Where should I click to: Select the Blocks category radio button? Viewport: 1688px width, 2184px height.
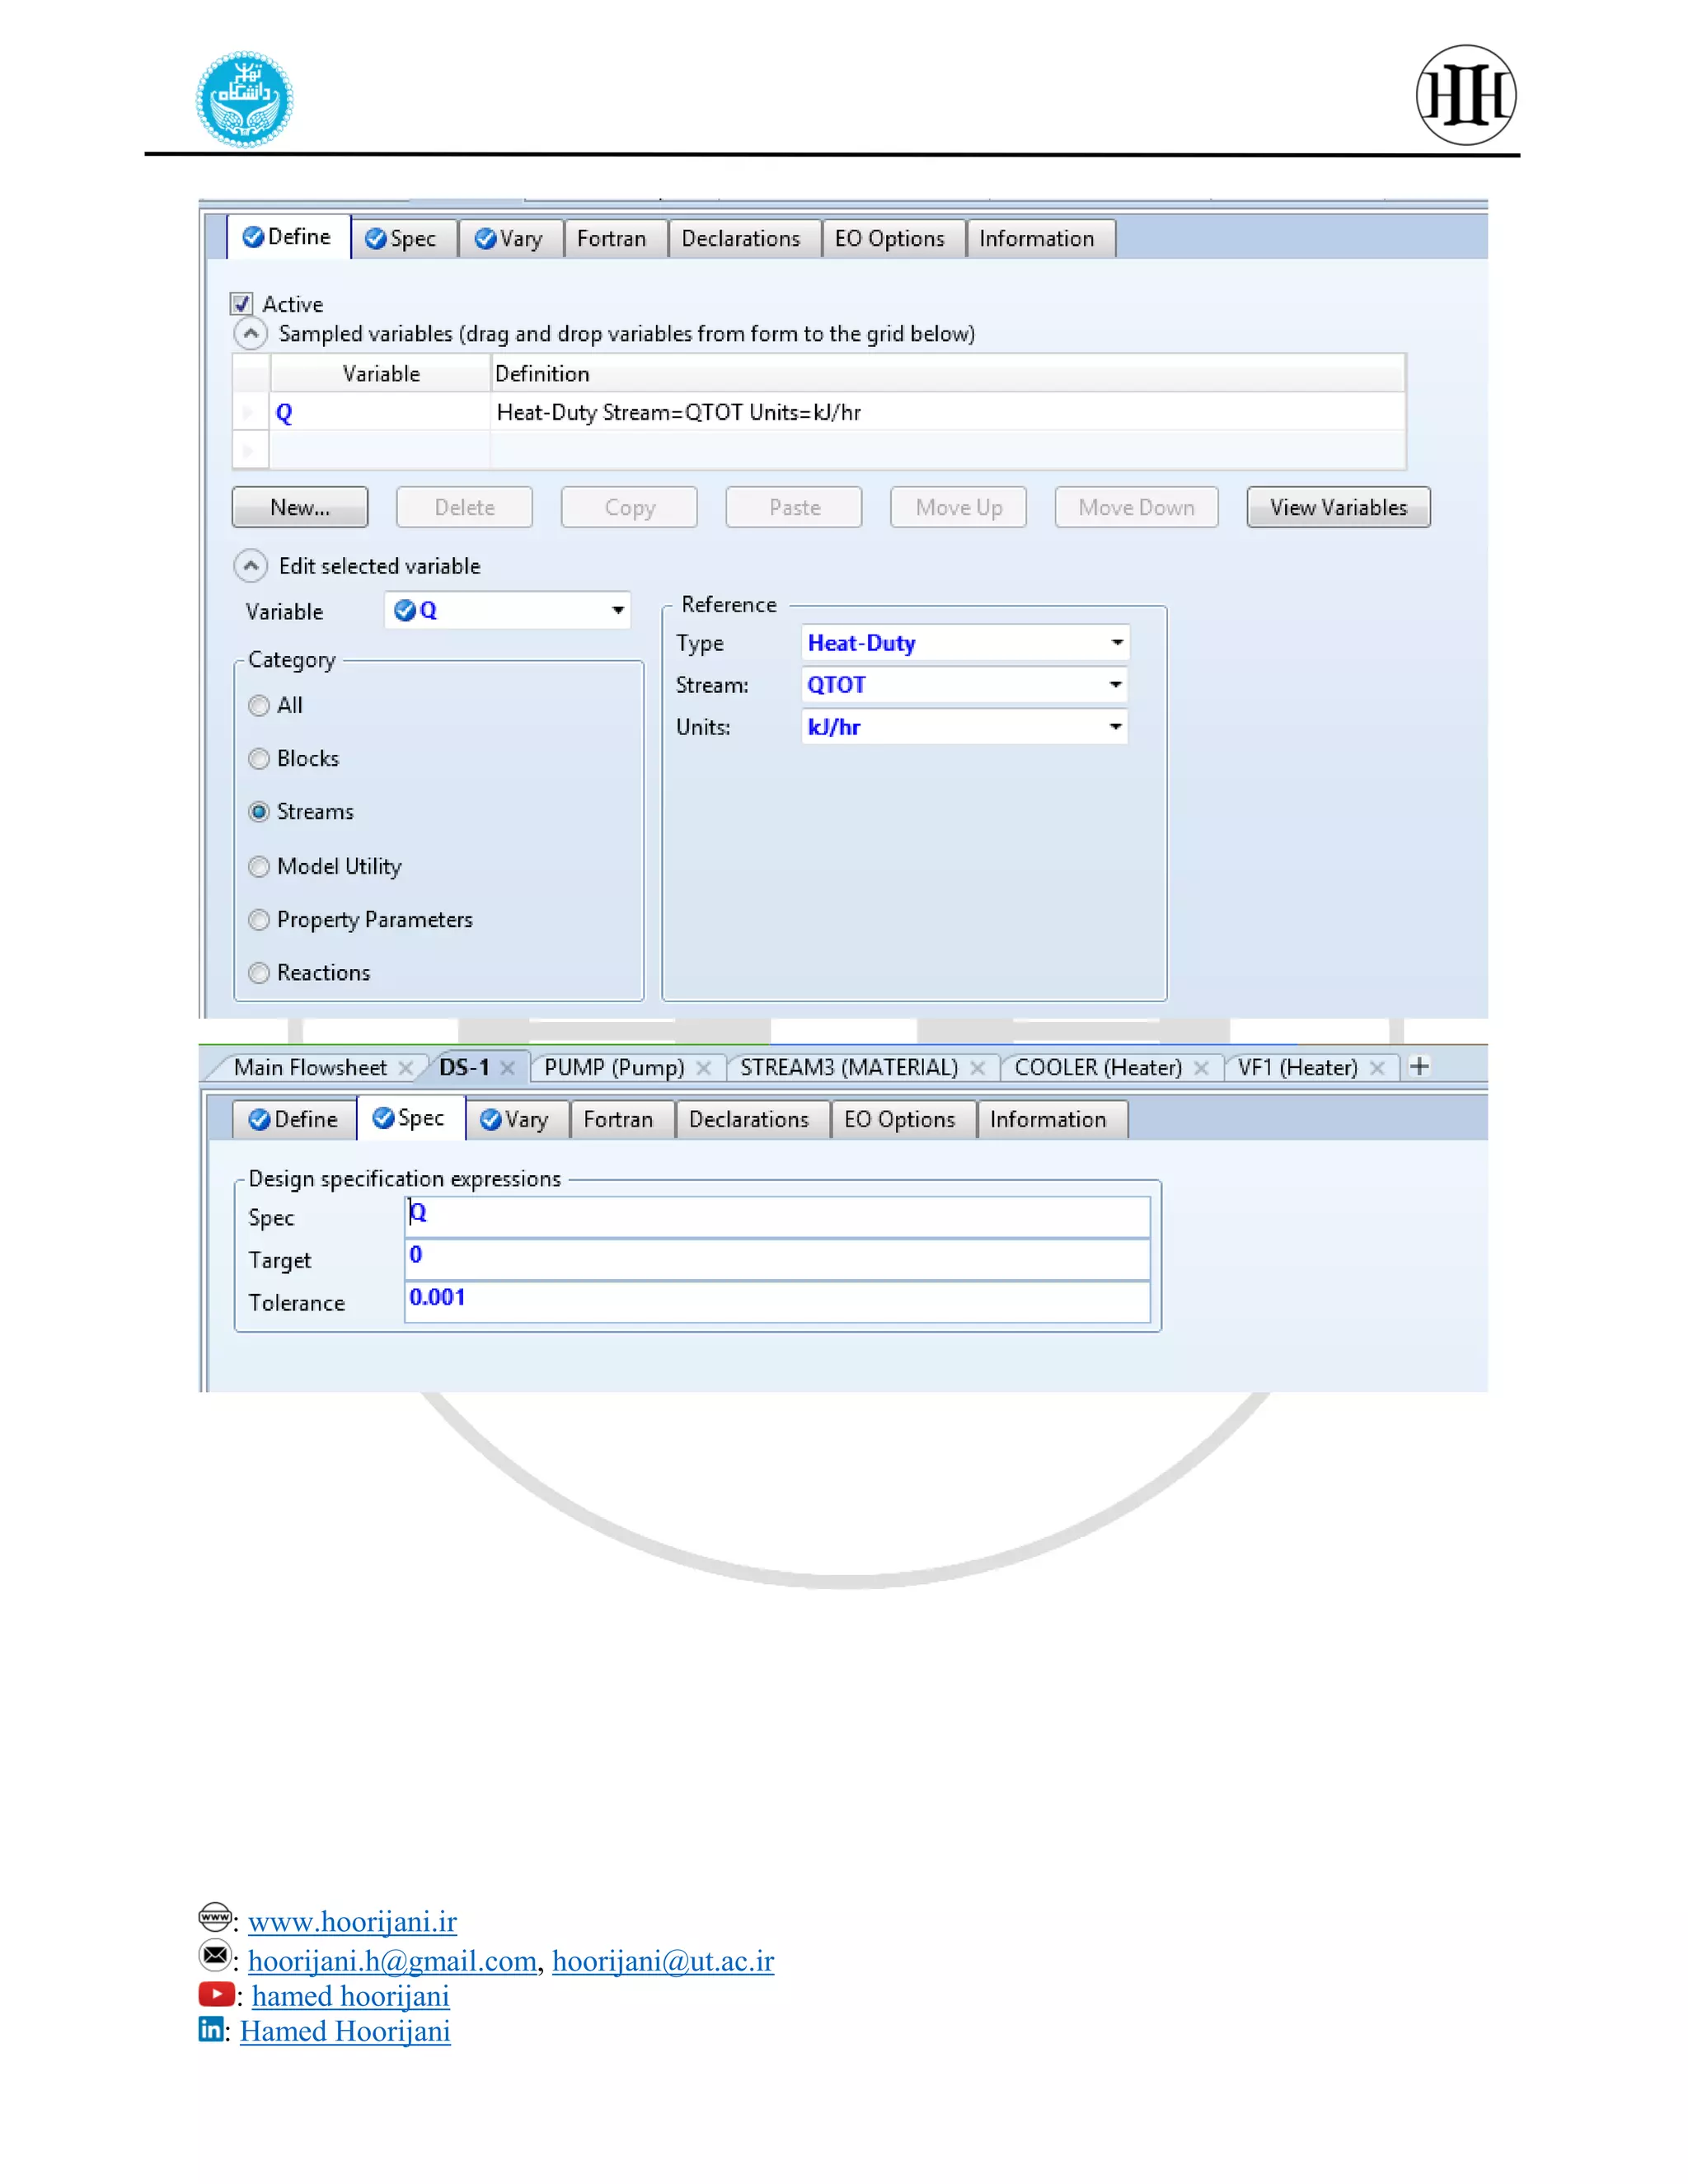pos(259,759)
